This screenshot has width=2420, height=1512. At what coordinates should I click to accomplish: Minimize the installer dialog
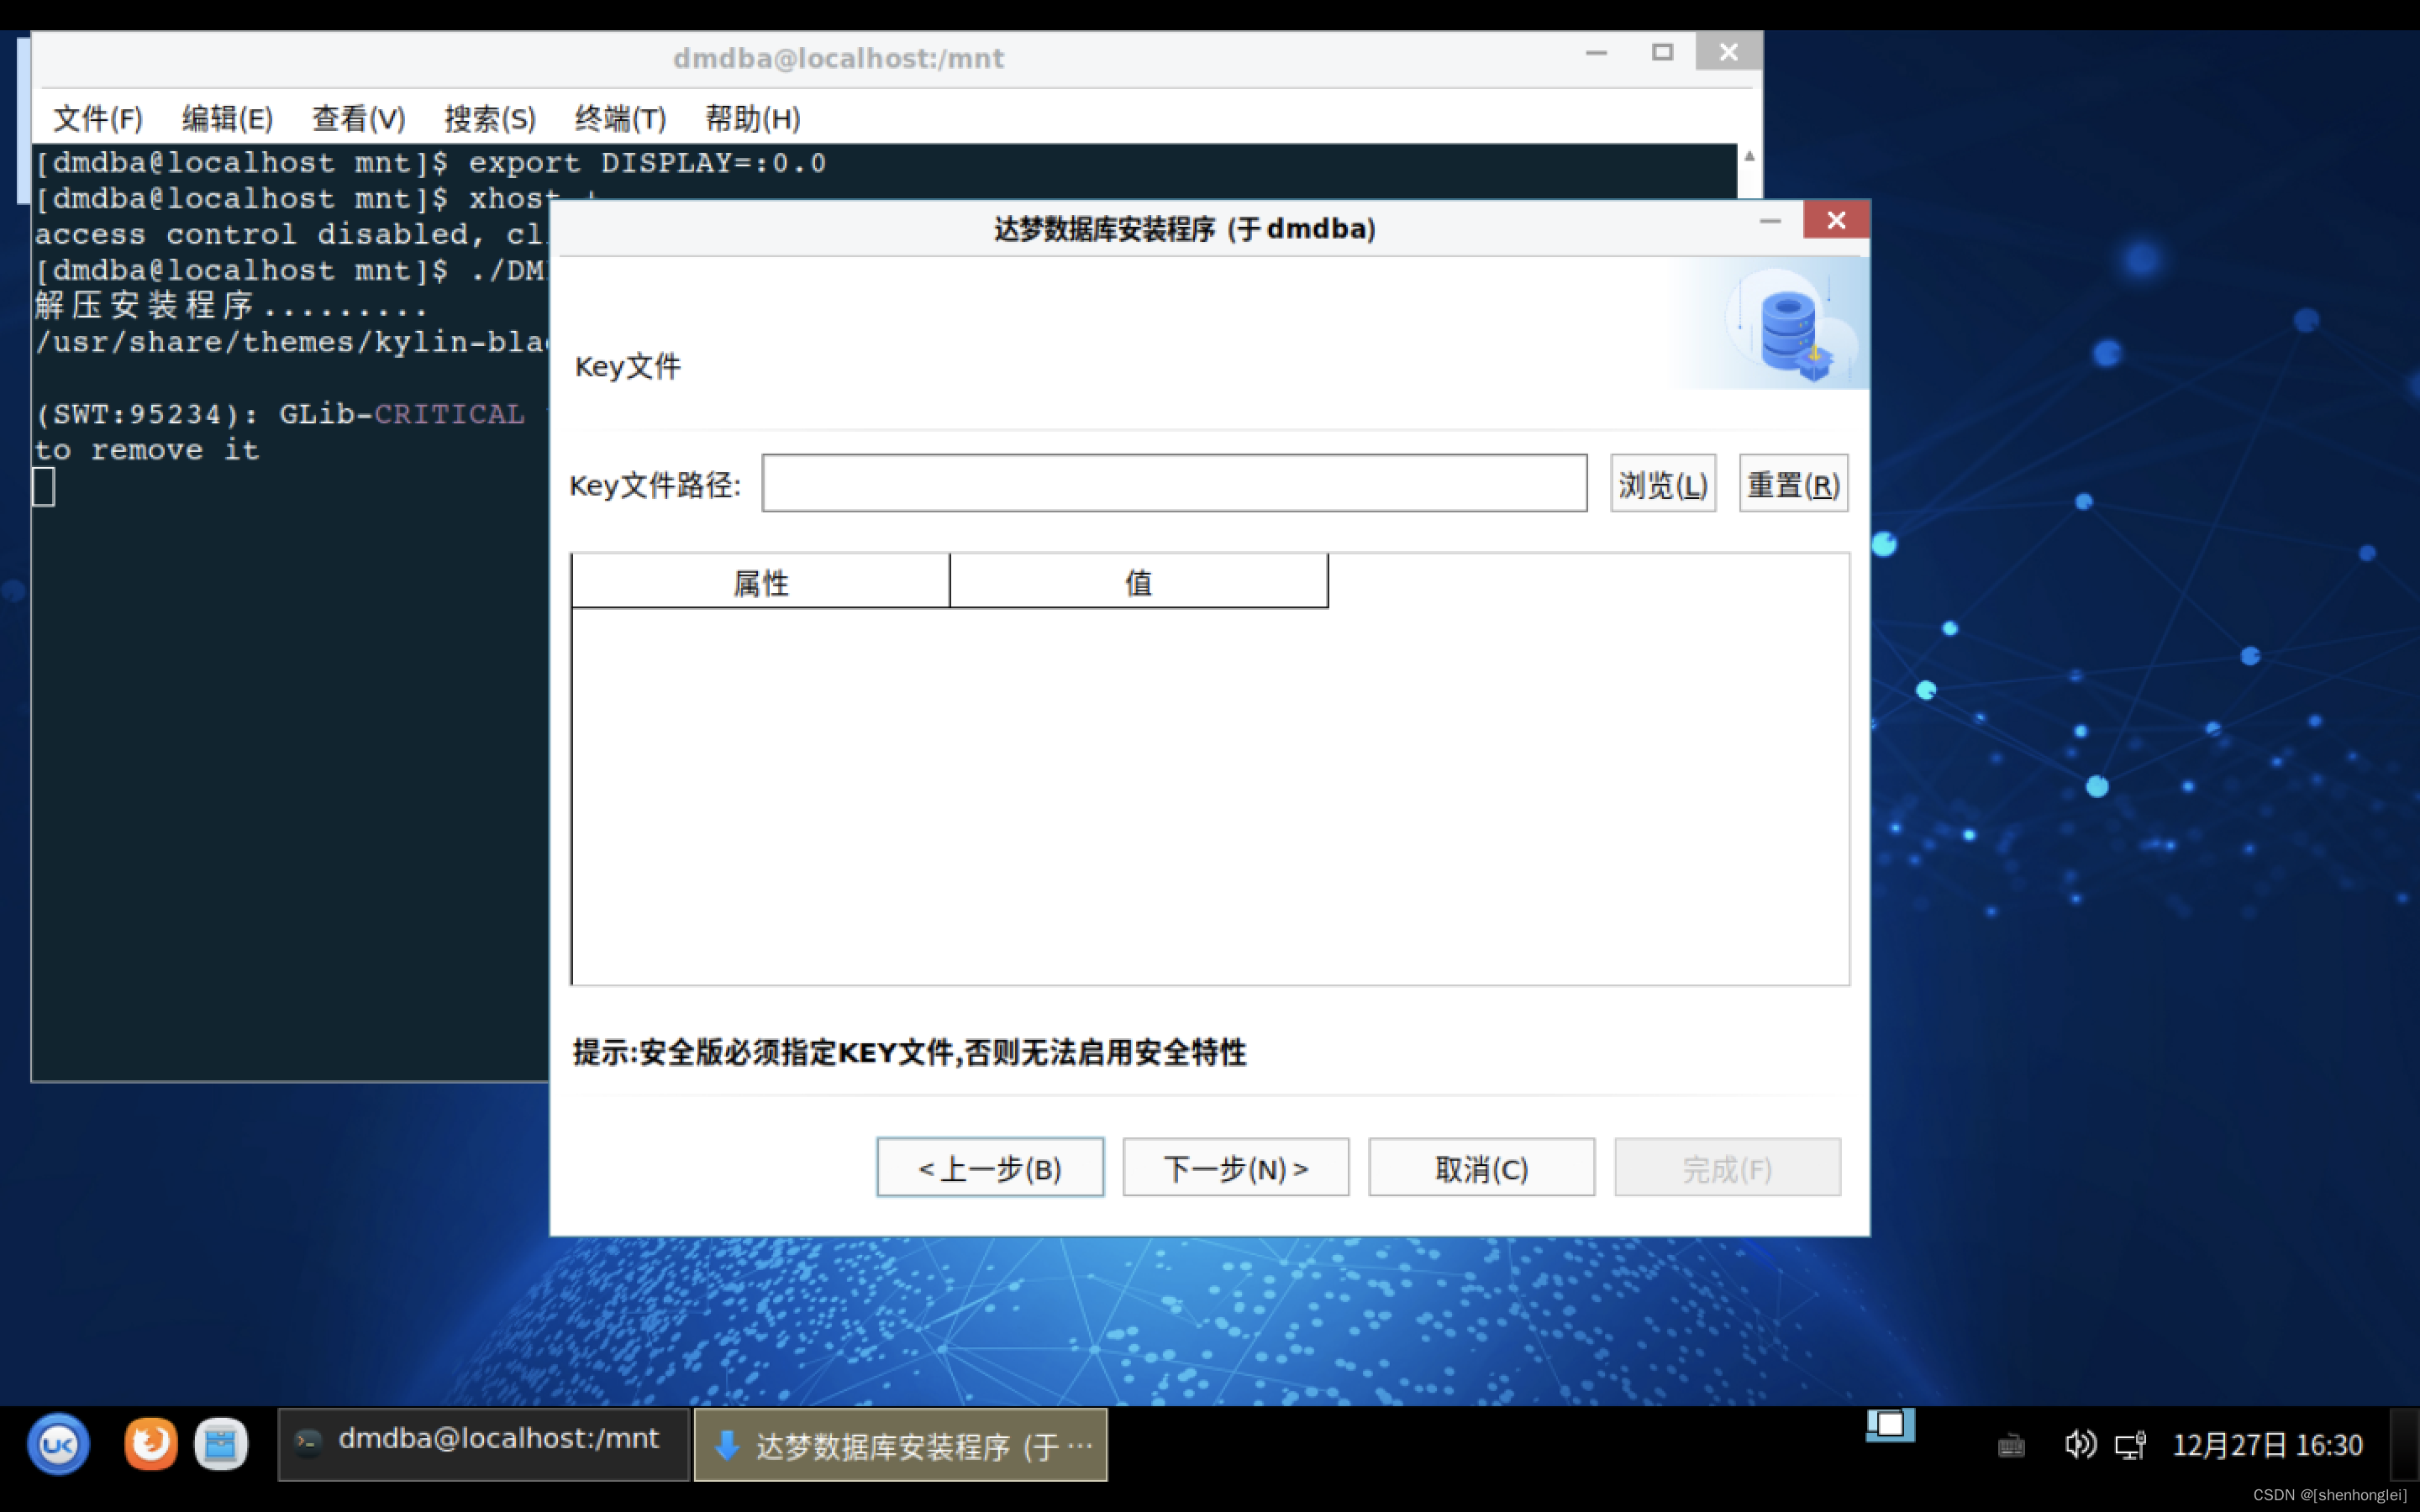(1770, 221)
